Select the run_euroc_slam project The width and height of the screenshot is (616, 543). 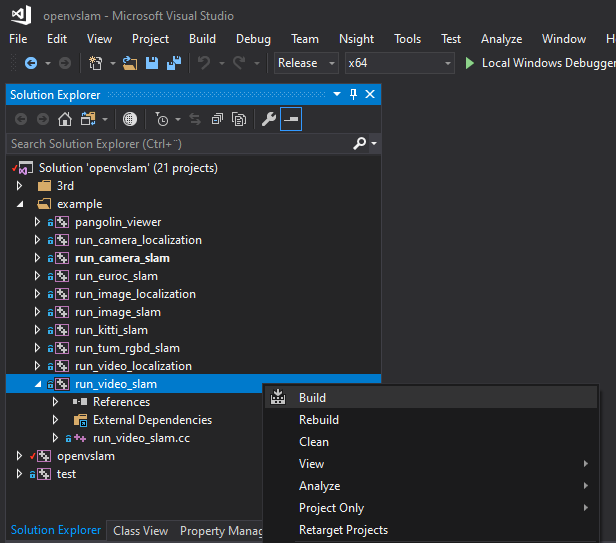pos(116,276)
